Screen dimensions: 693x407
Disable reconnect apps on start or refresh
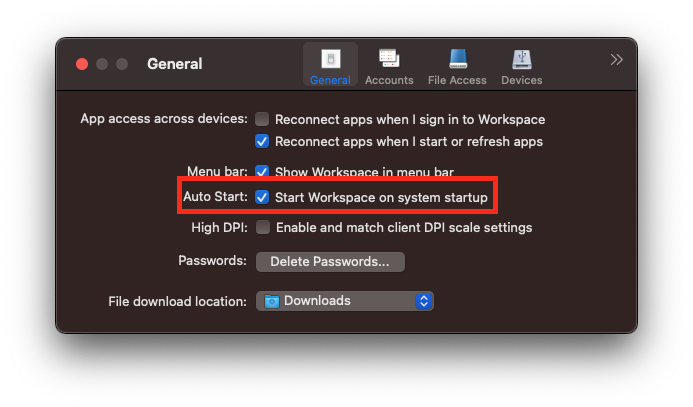263,141
